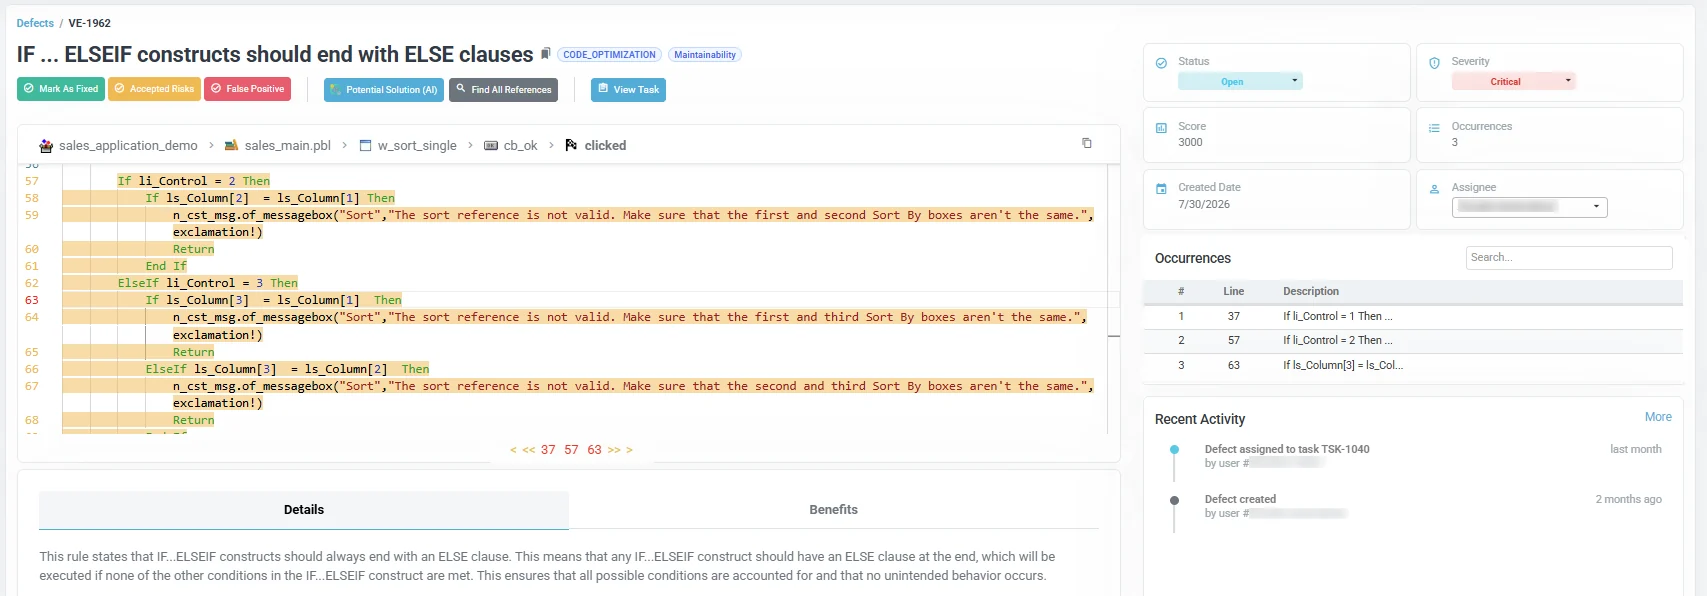
Task: Click the Maintainability tag
Action: 705,55
